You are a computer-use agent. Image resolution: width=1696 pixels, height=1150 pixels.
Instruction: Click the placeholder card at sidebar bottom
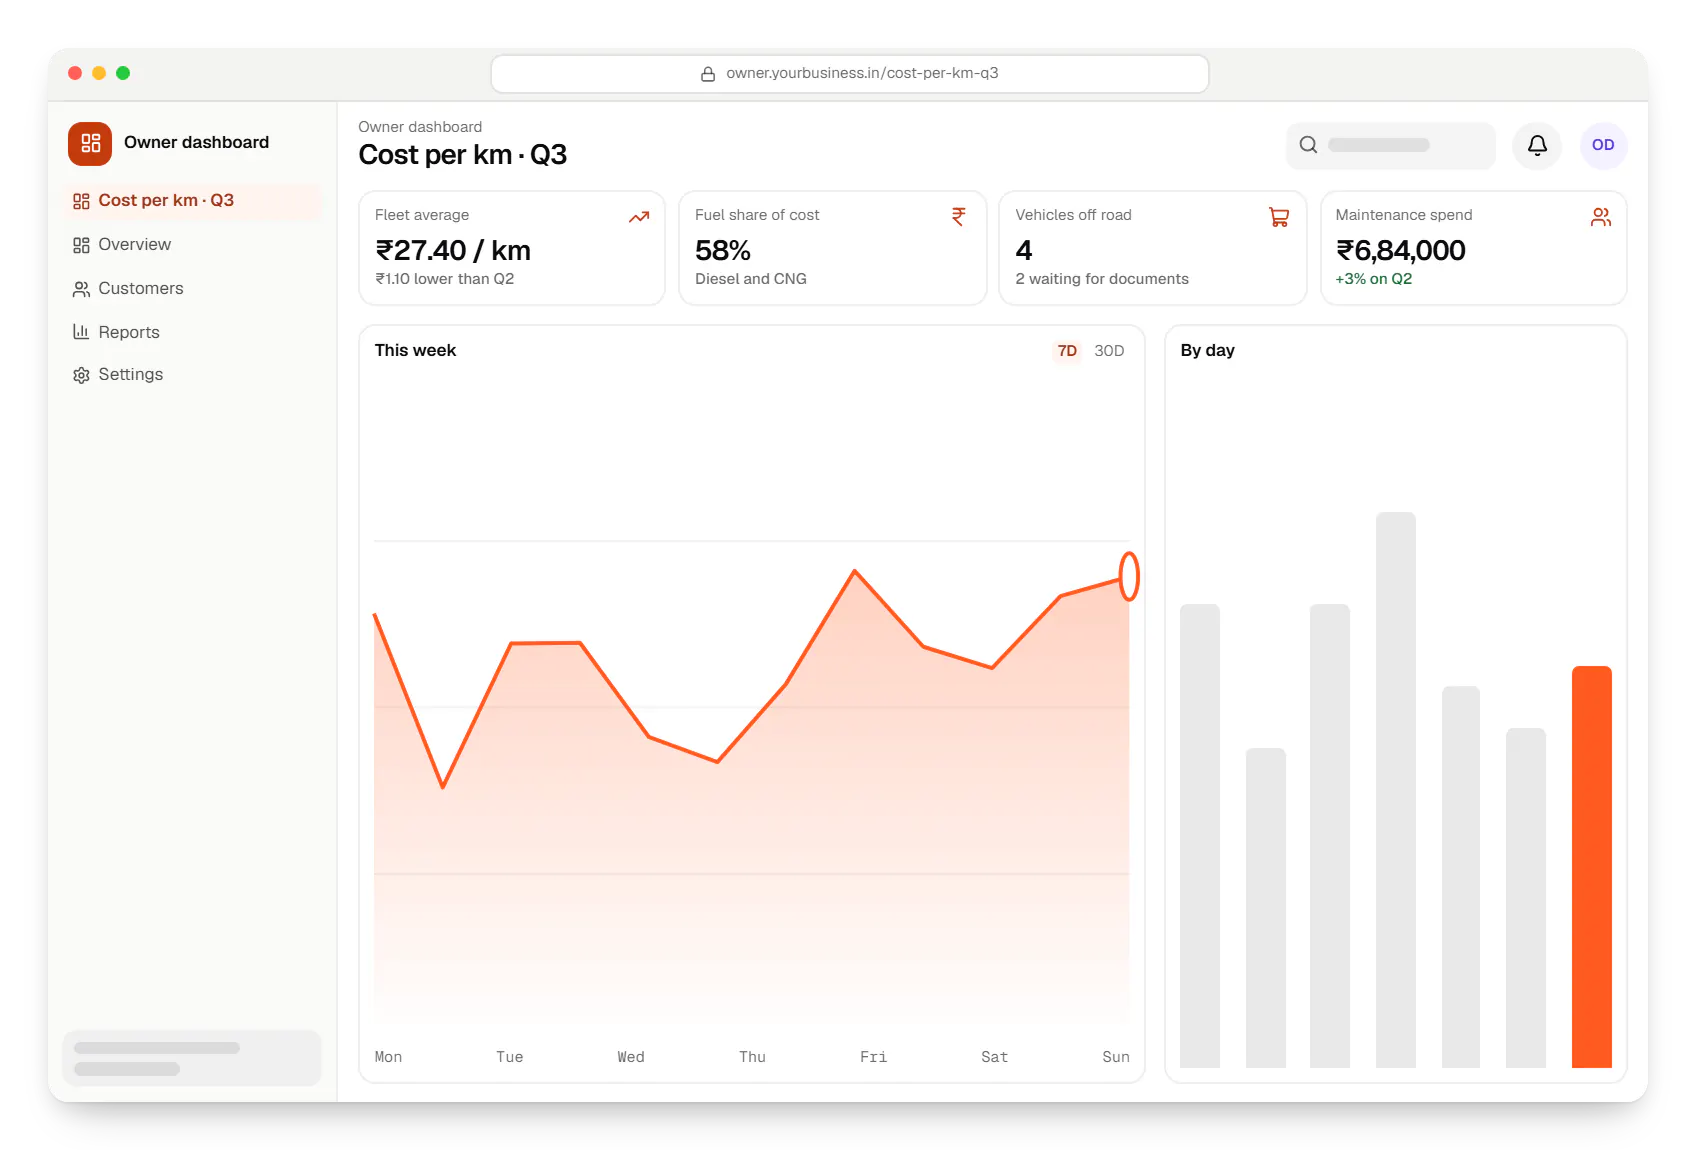coord(192,1058)
